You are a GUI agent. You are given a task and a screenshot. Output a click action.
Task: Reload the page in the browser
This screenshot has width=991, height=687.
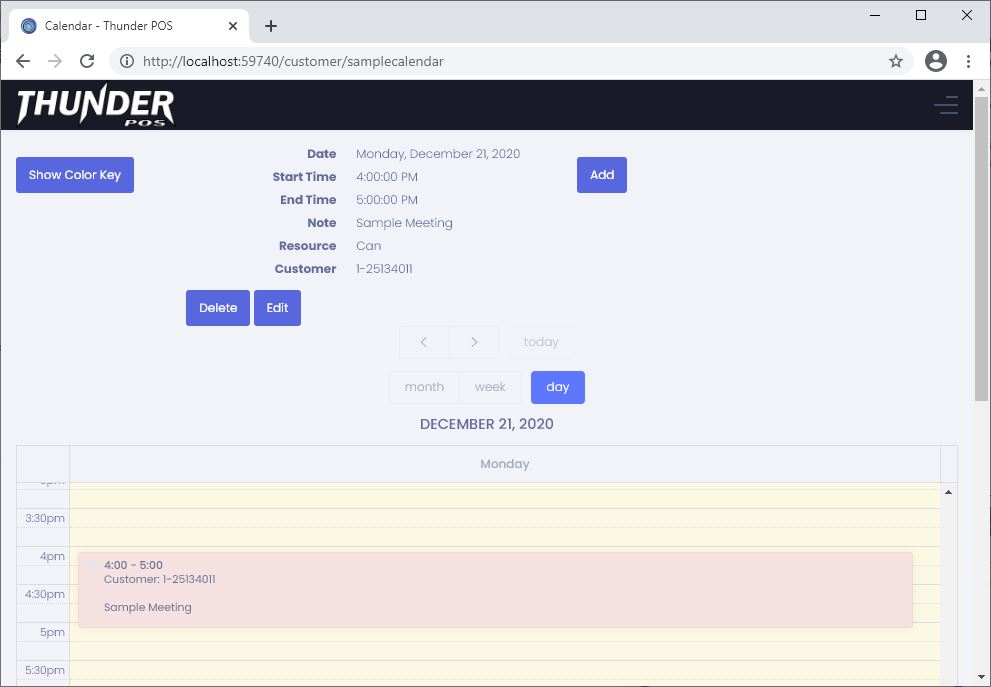87,61
